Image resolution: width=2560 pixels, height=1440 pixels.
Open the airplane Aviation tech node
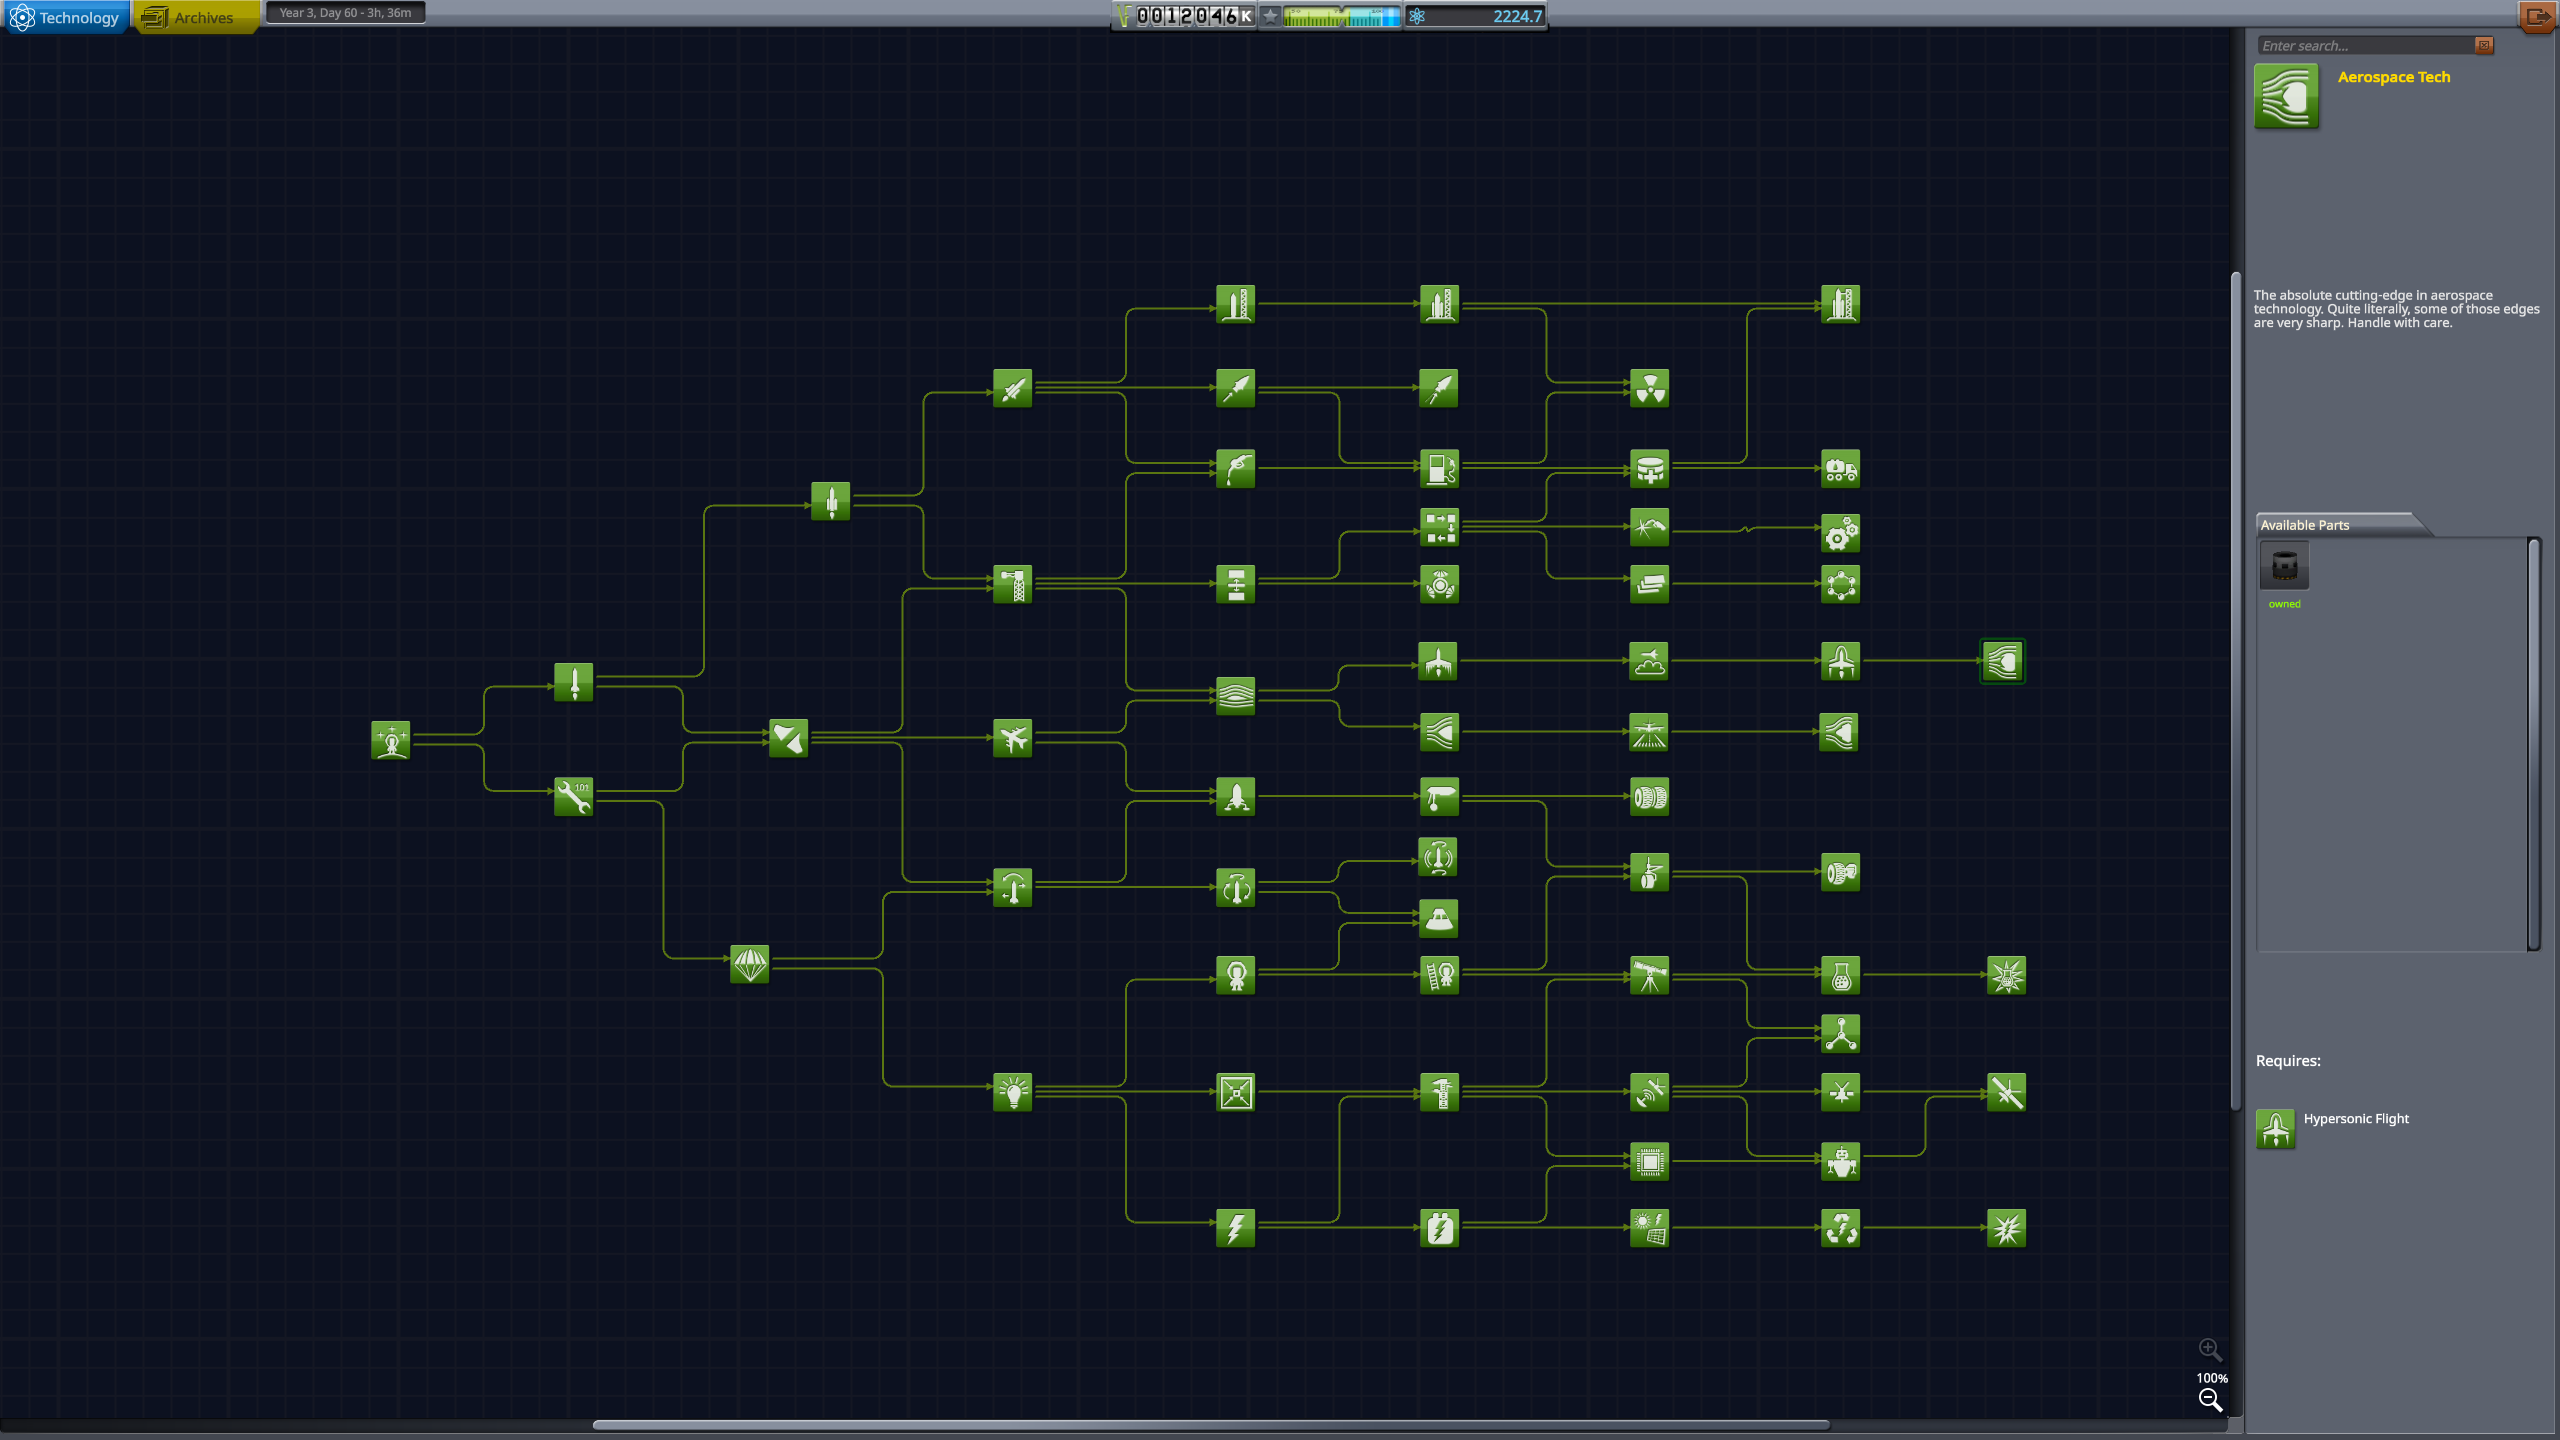(1012, 739)
